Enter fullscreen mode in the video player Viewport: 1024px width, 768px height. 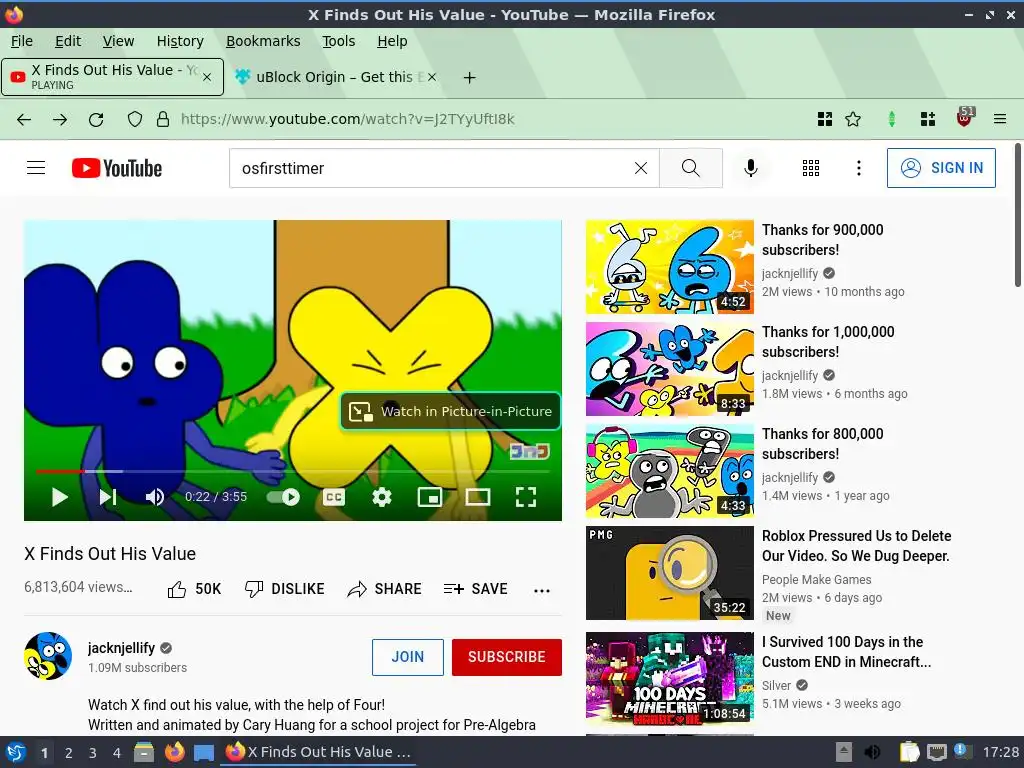click(526, 497)
